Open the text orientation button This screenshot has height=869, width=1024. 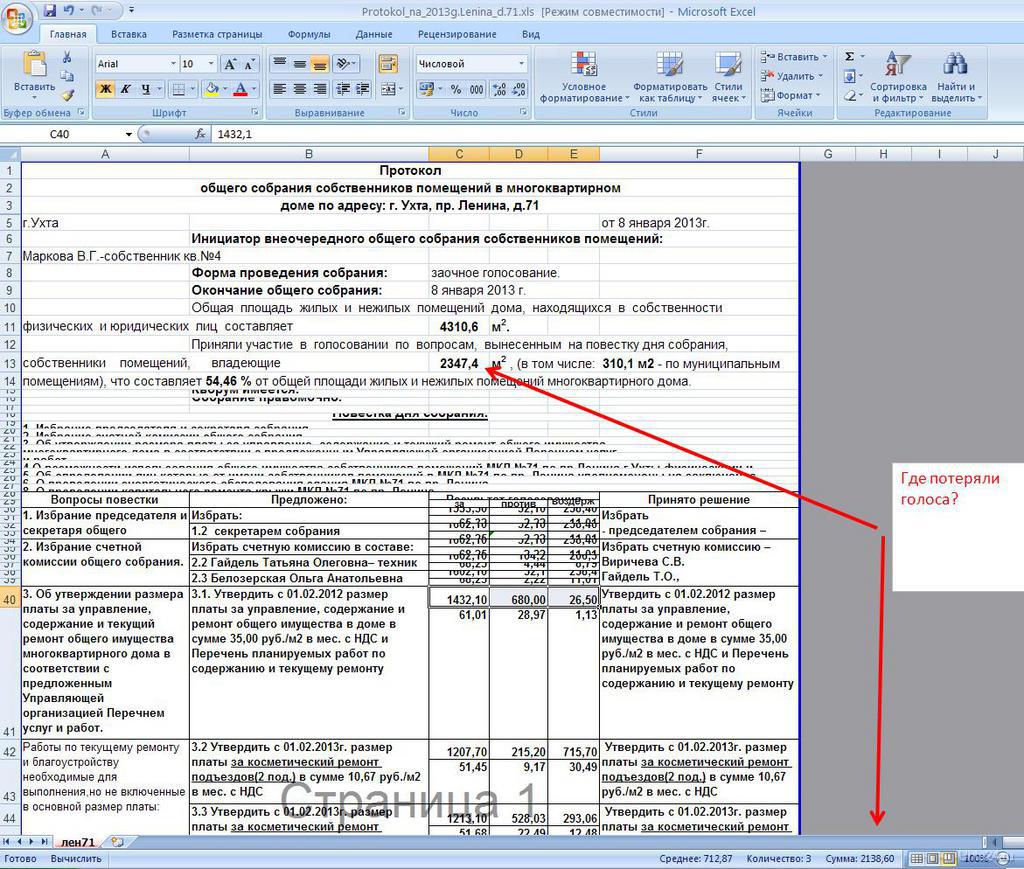tap(345, 63)
